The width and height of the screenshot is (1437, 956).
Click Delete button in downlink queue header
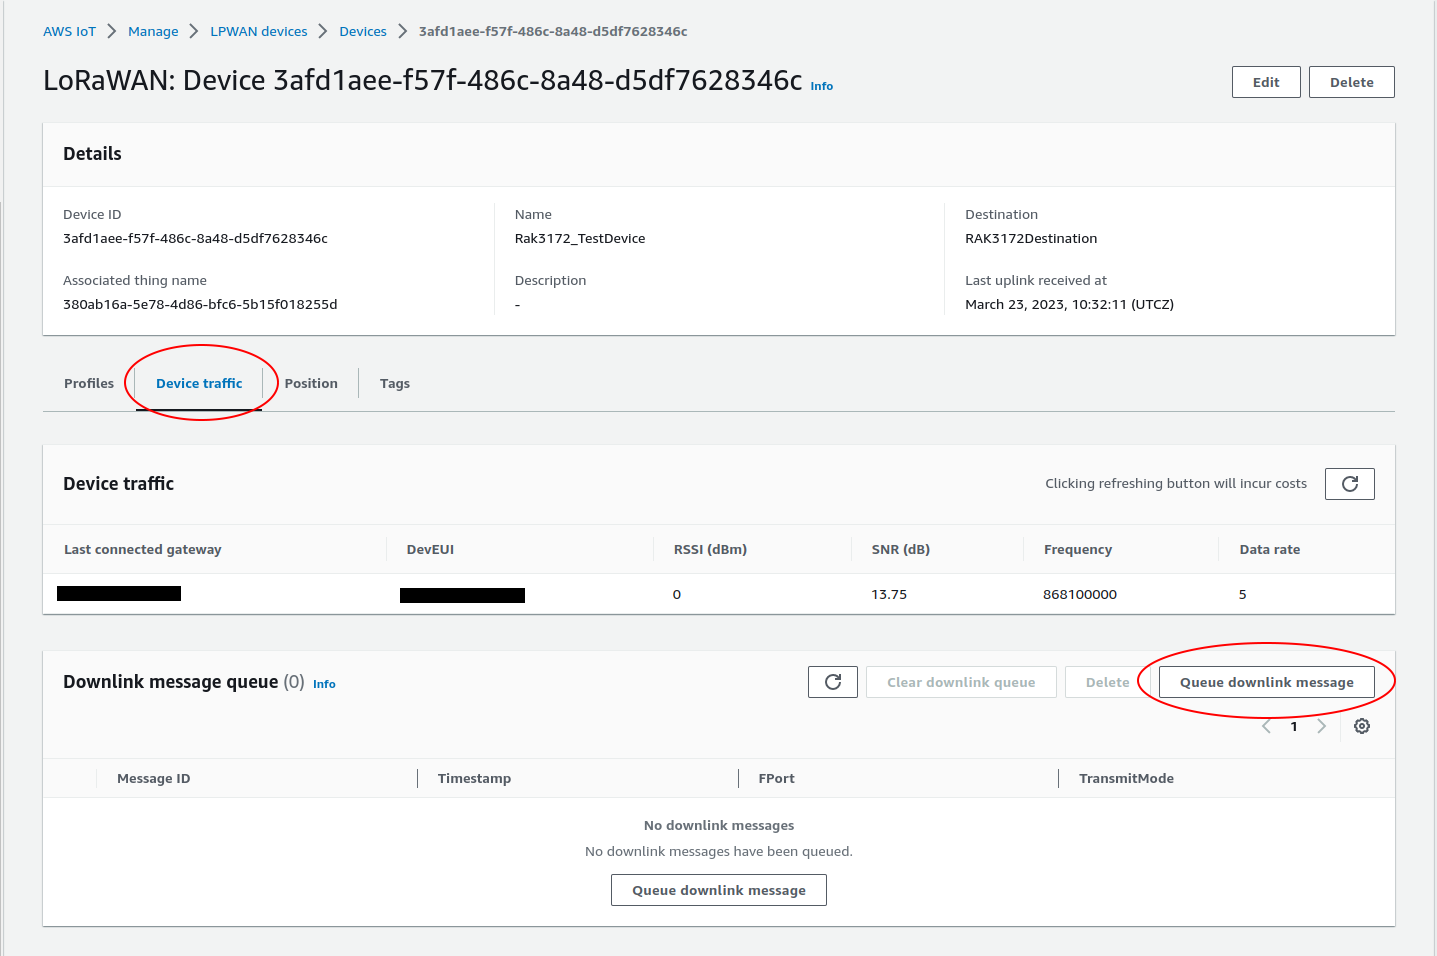coord(1107,682)
